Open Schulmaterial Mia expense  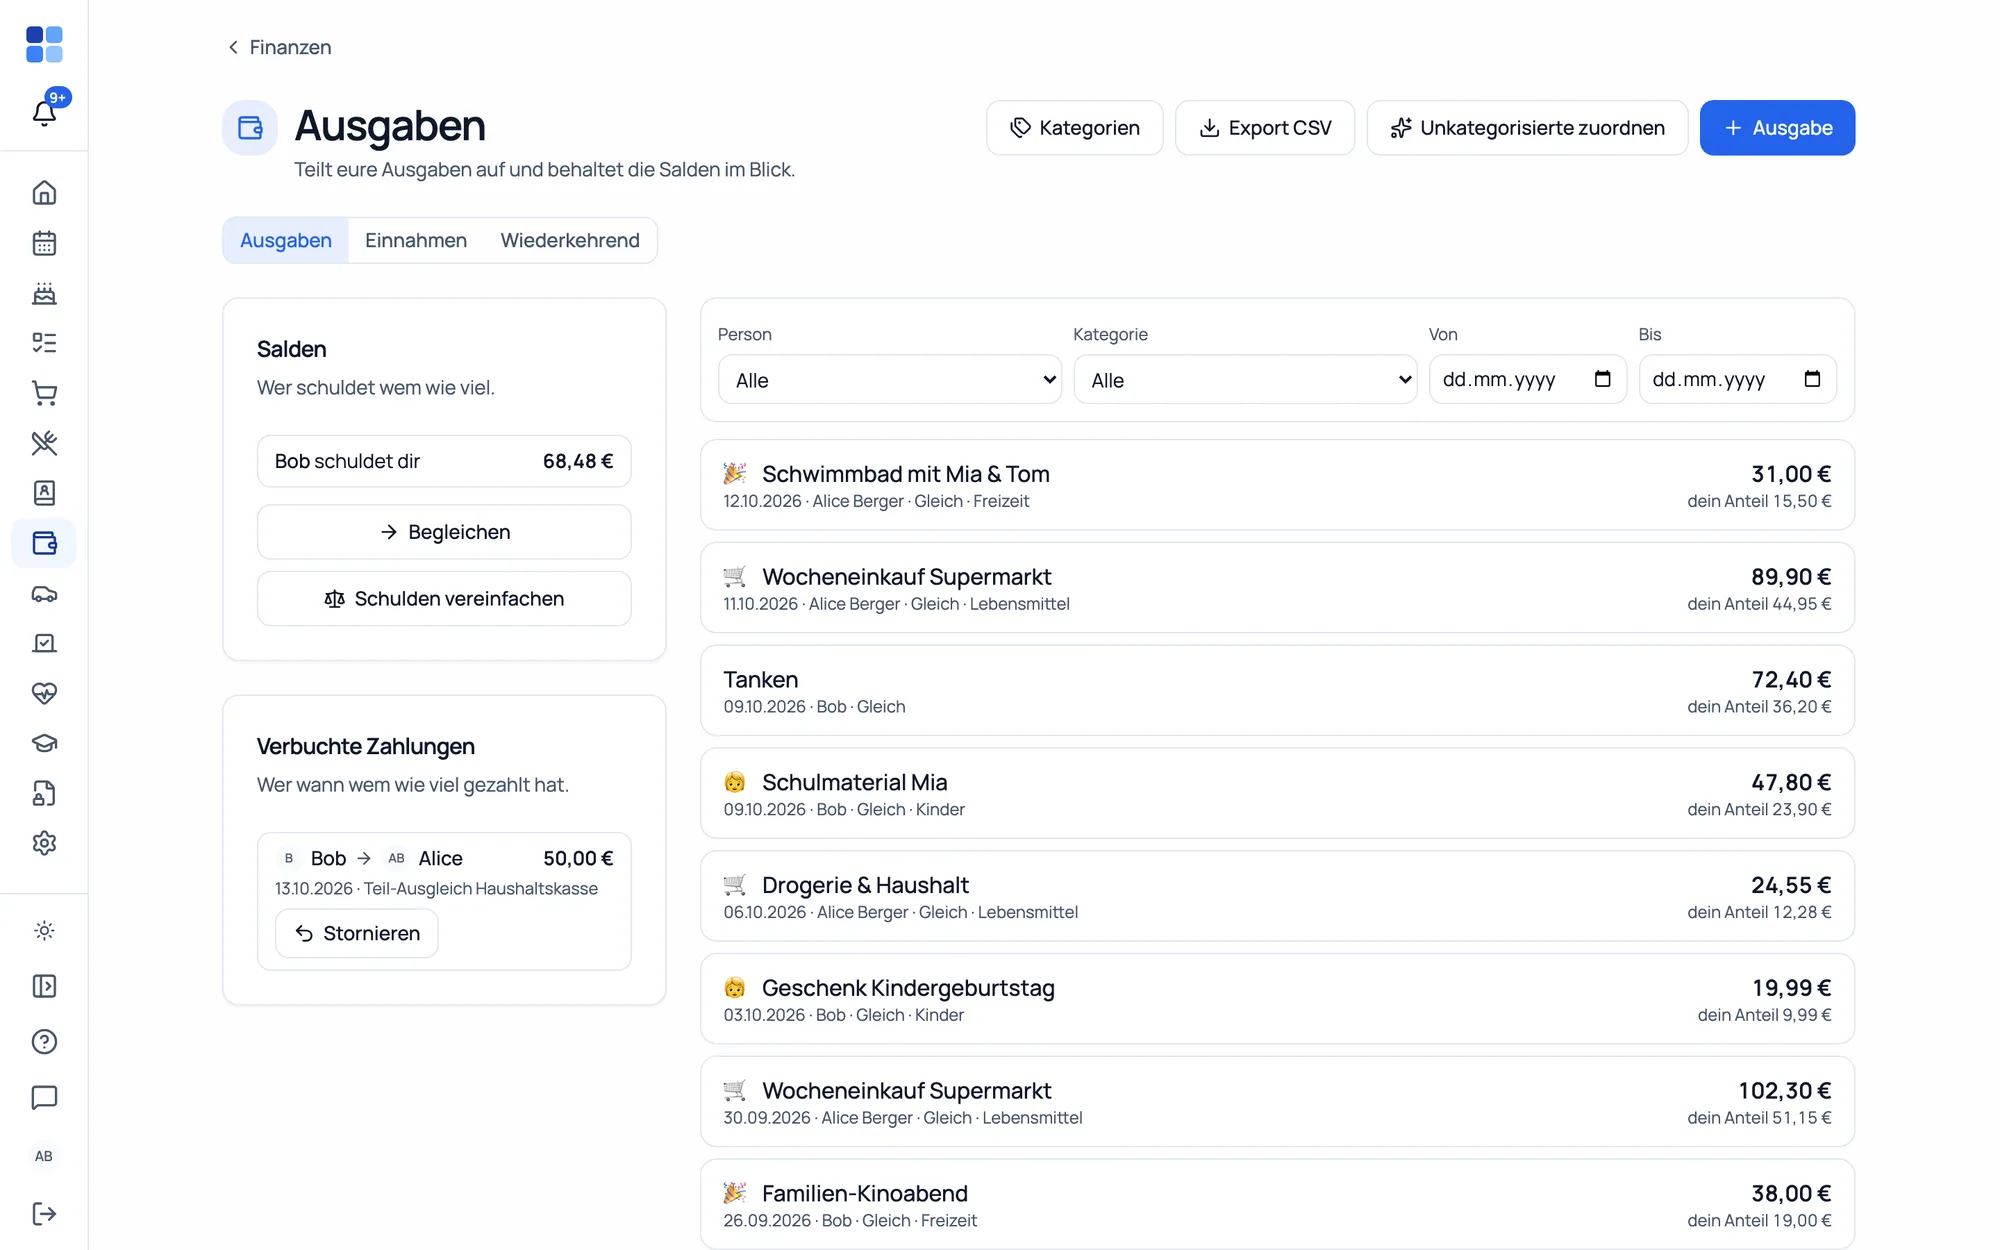[1277, 794]
